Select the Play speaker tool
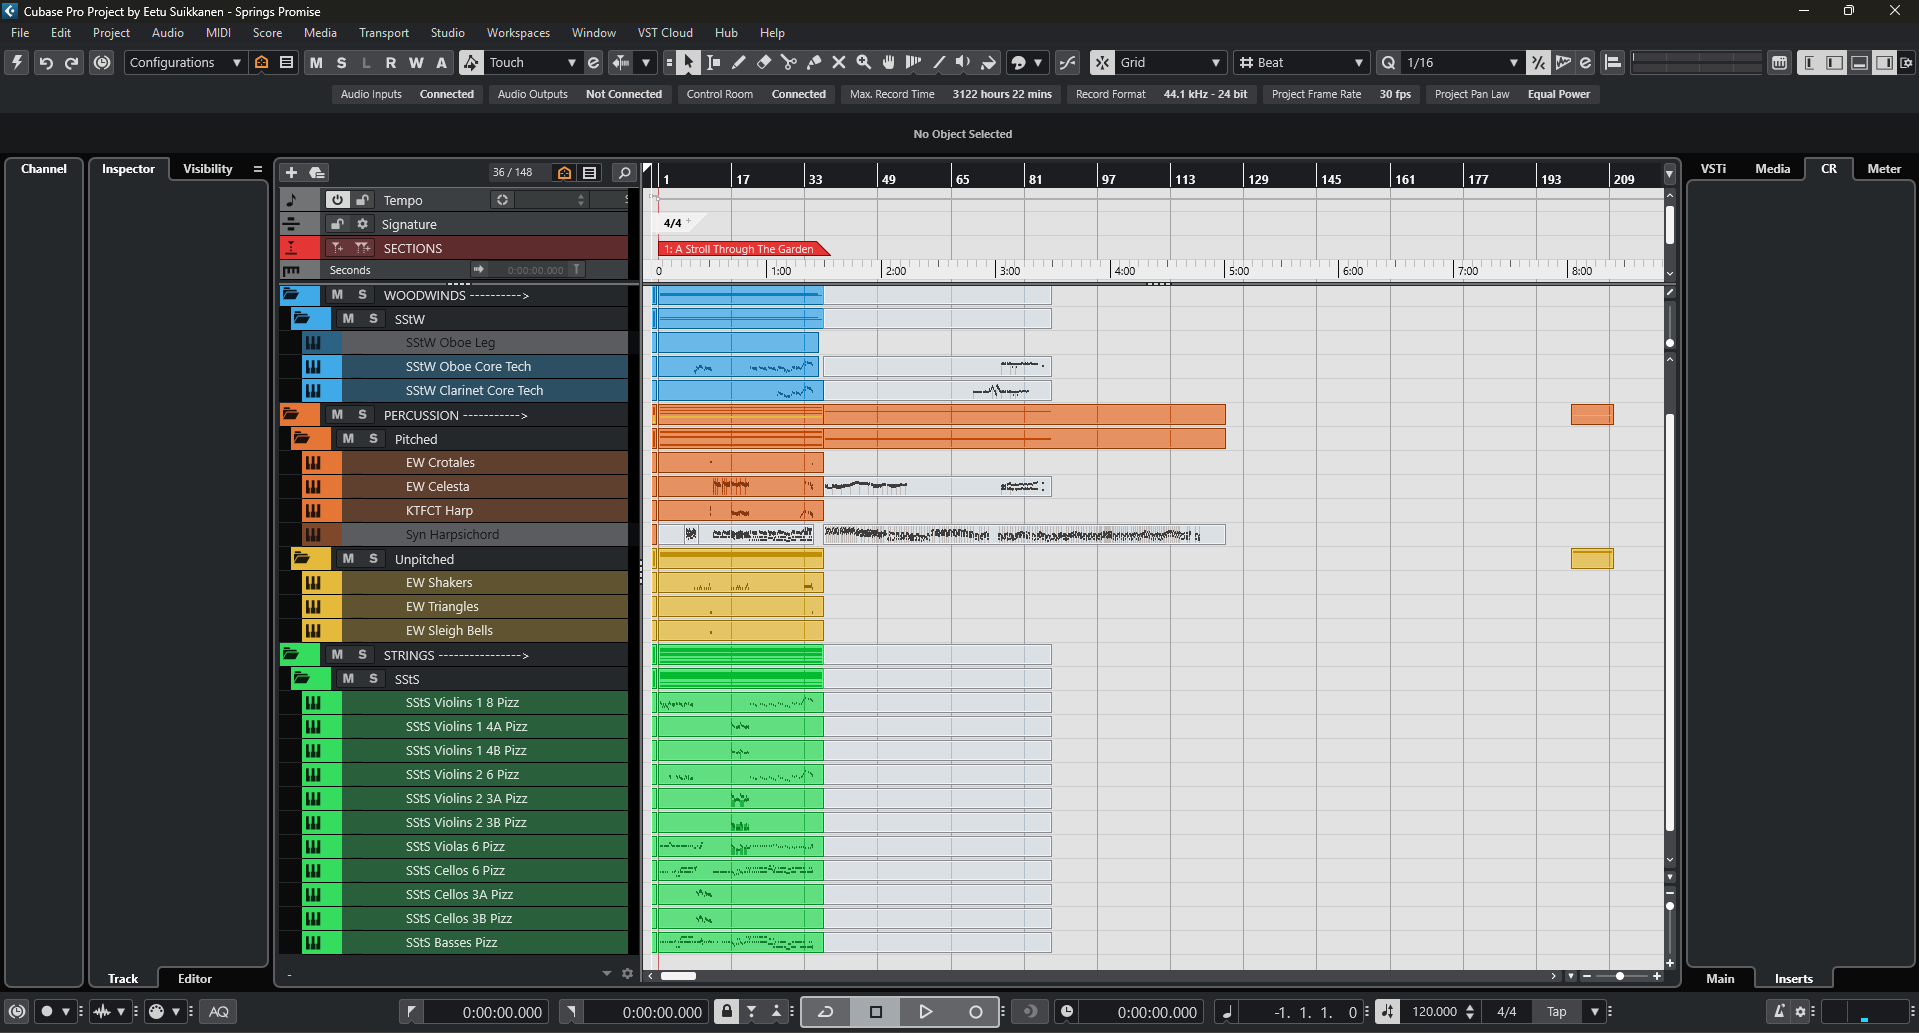Image resolution: width=1919 pixels, height=1033 pixels. (963, 62)
